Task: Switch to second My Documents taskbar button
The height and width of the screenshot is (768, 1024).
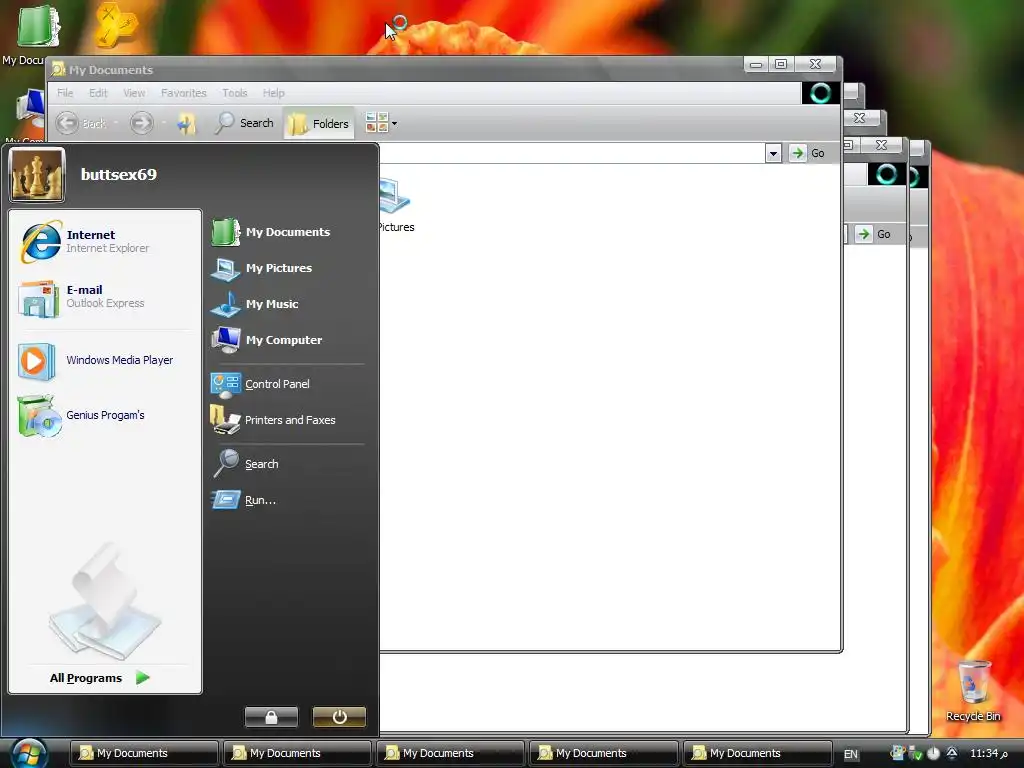Action: (297, 753)
